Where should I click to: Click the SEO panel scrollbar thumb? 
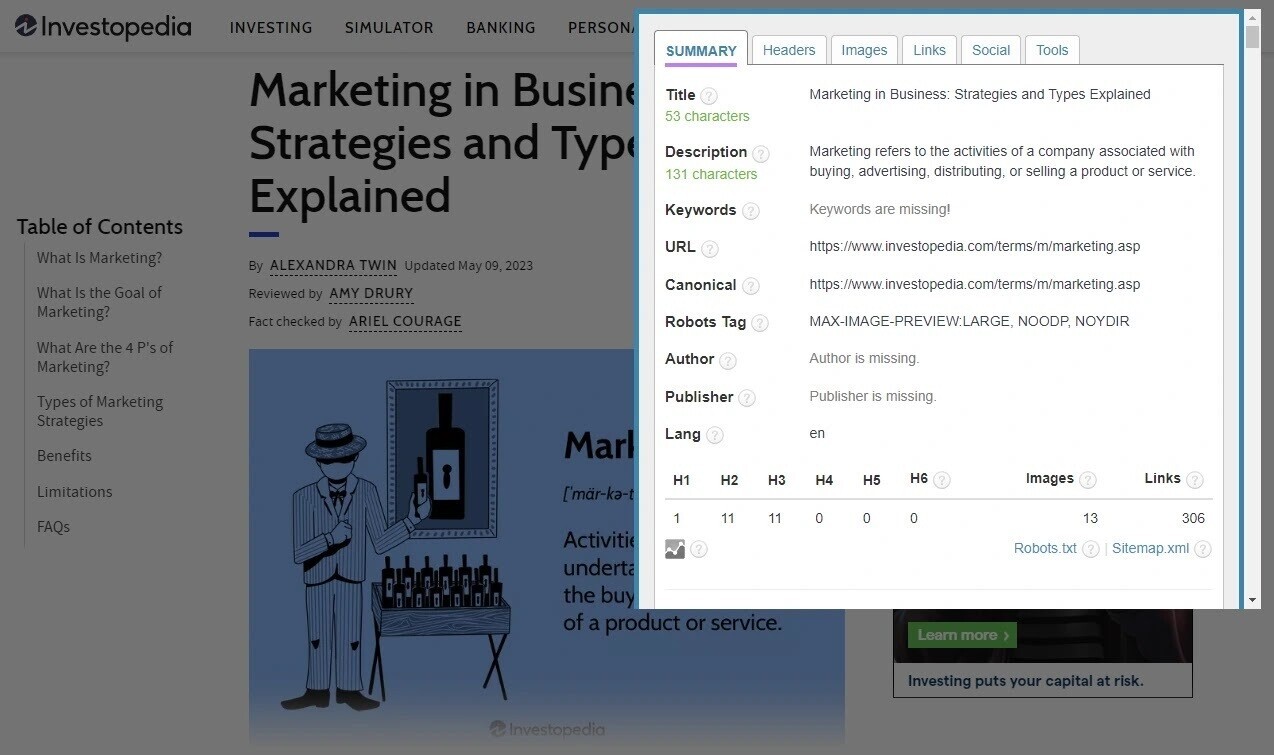[1252, 36]
